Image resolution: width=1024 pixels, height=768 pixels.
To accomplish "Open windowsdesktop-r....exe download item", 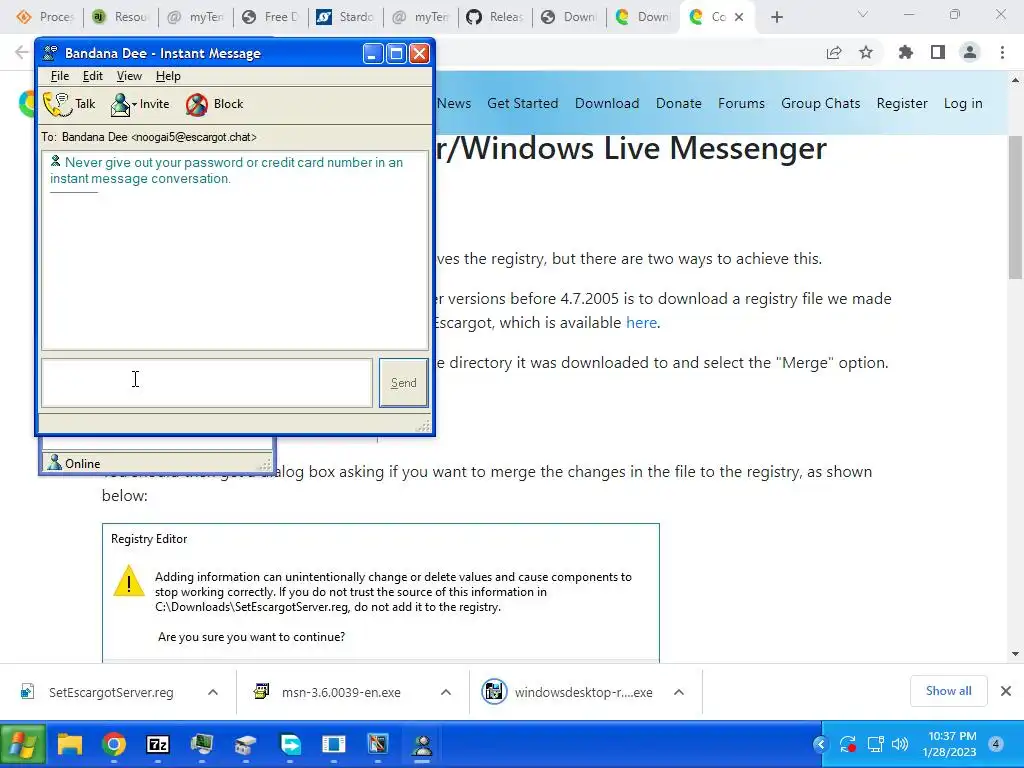I will pyautogui.click(x=567, y=692).
